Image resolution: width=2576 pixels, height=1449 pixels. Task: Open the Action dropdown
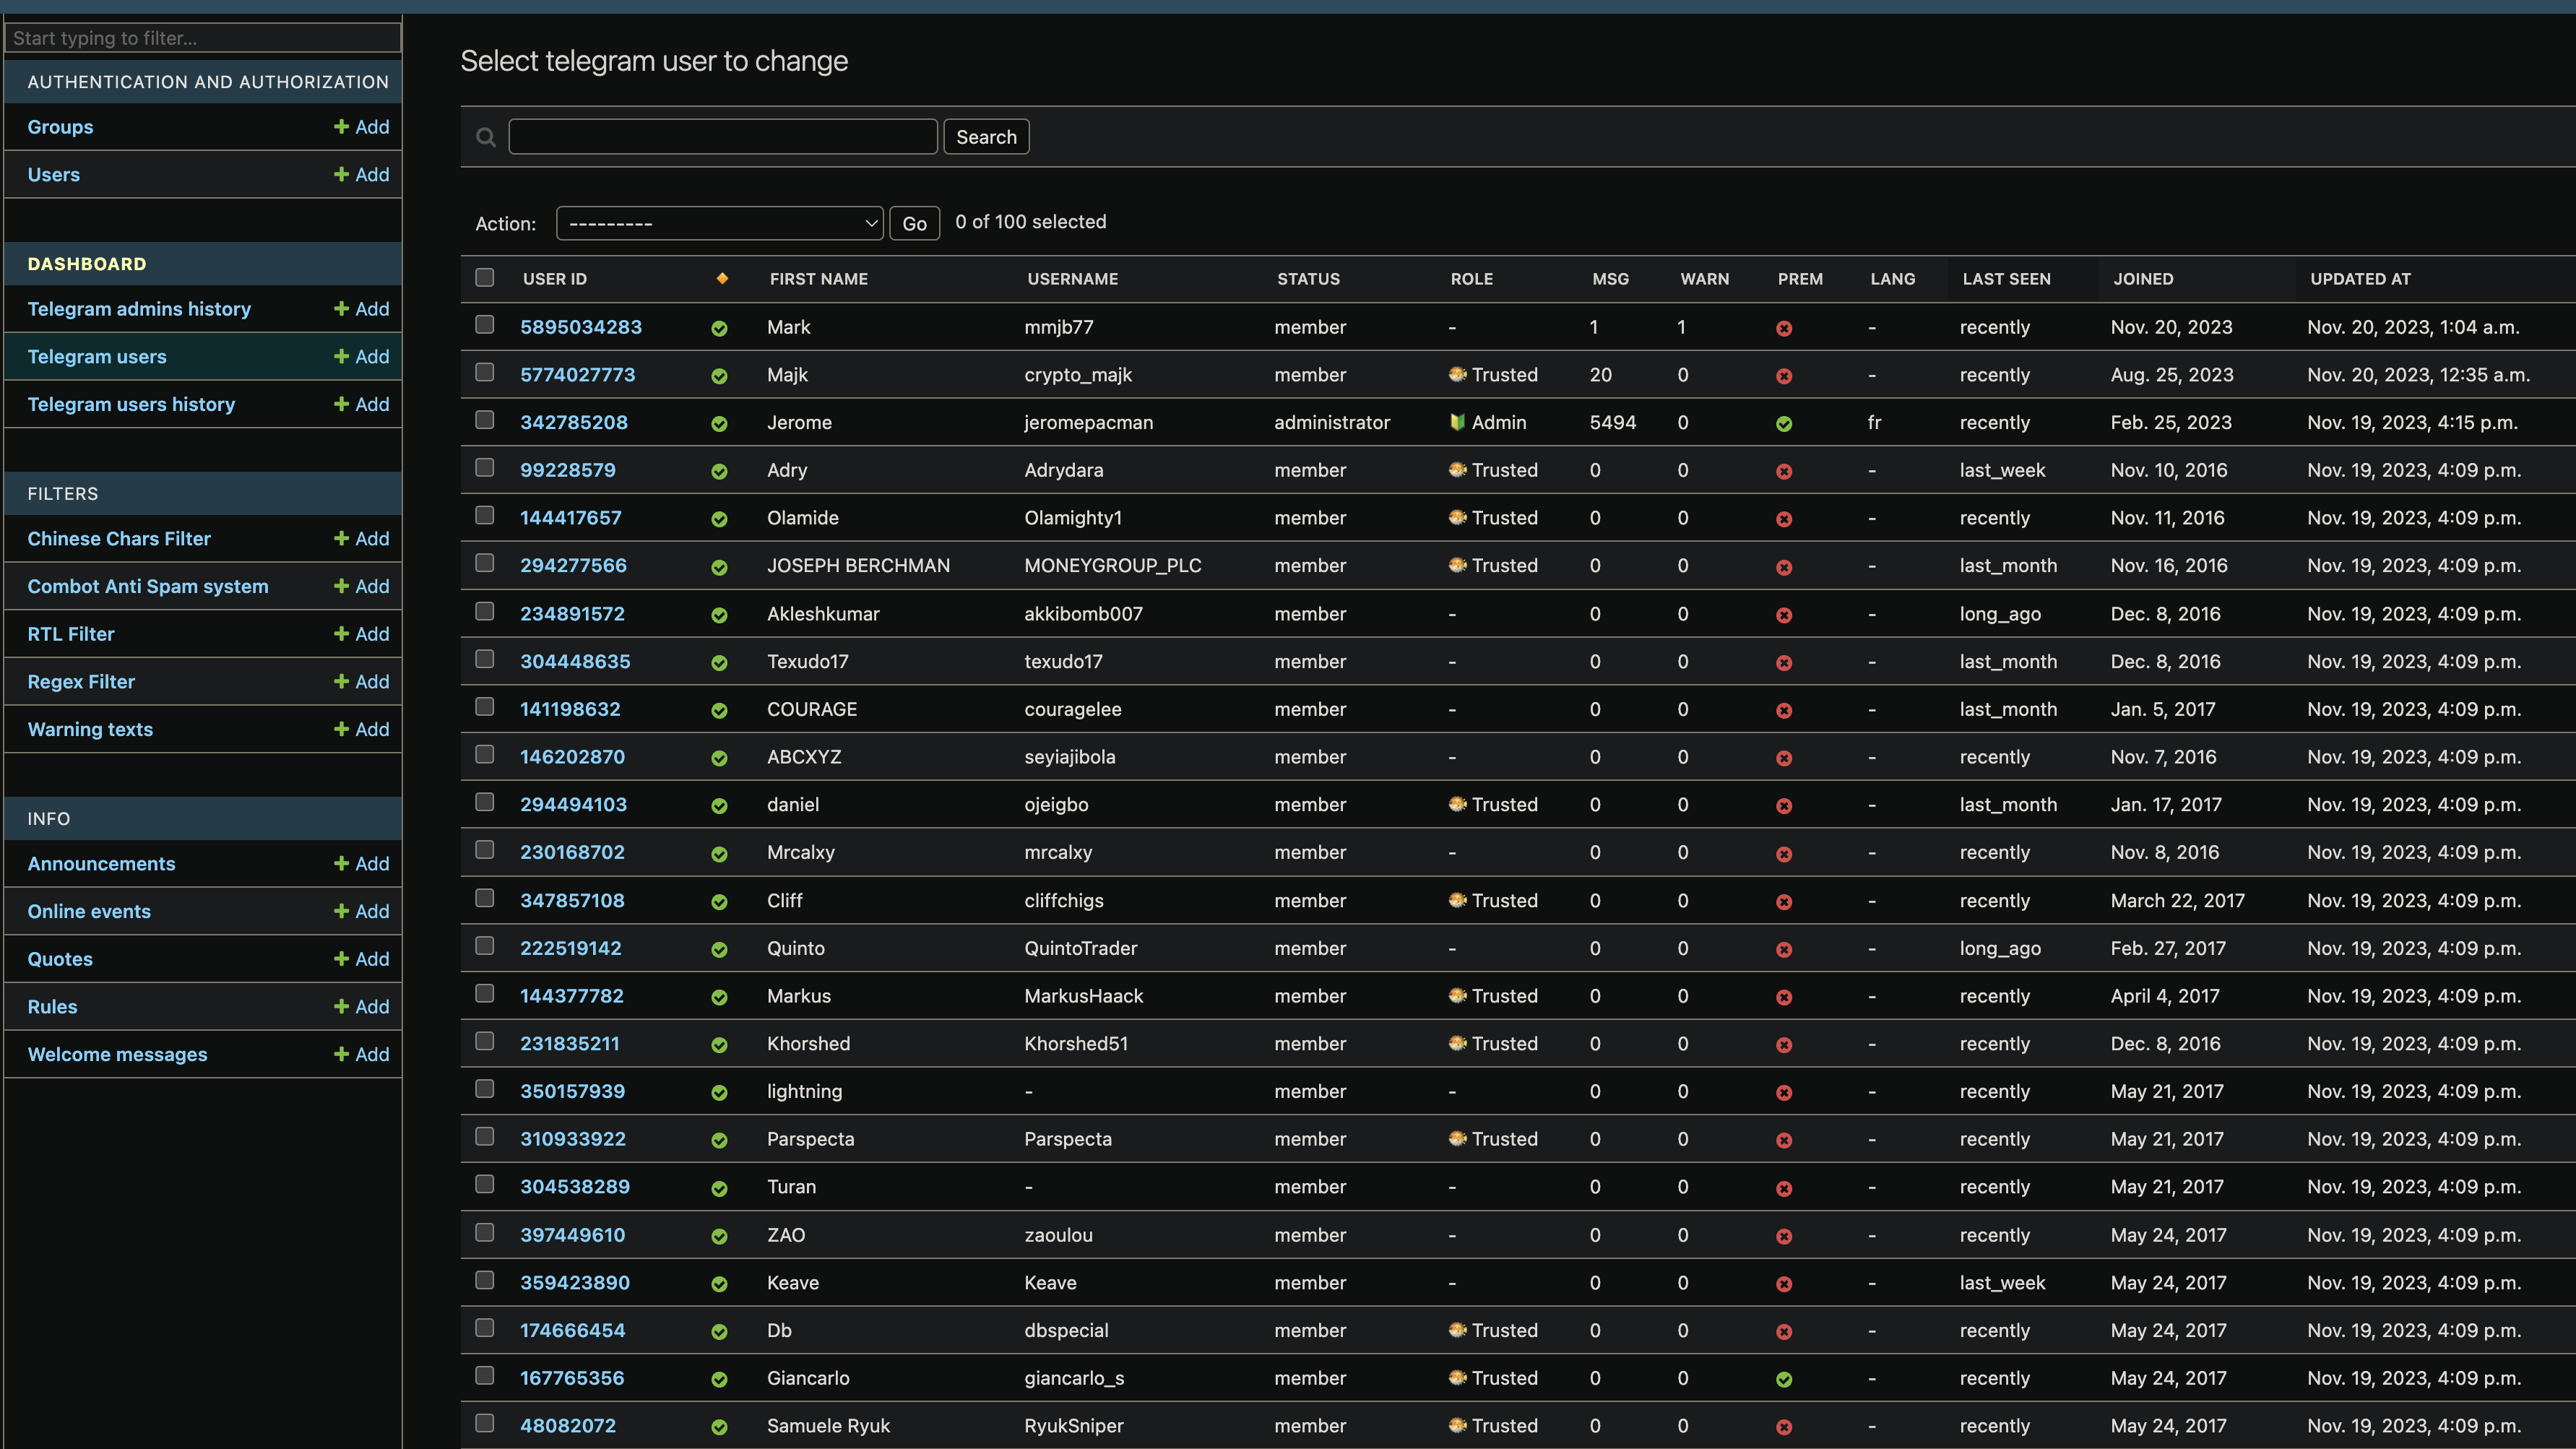(720, 223)
